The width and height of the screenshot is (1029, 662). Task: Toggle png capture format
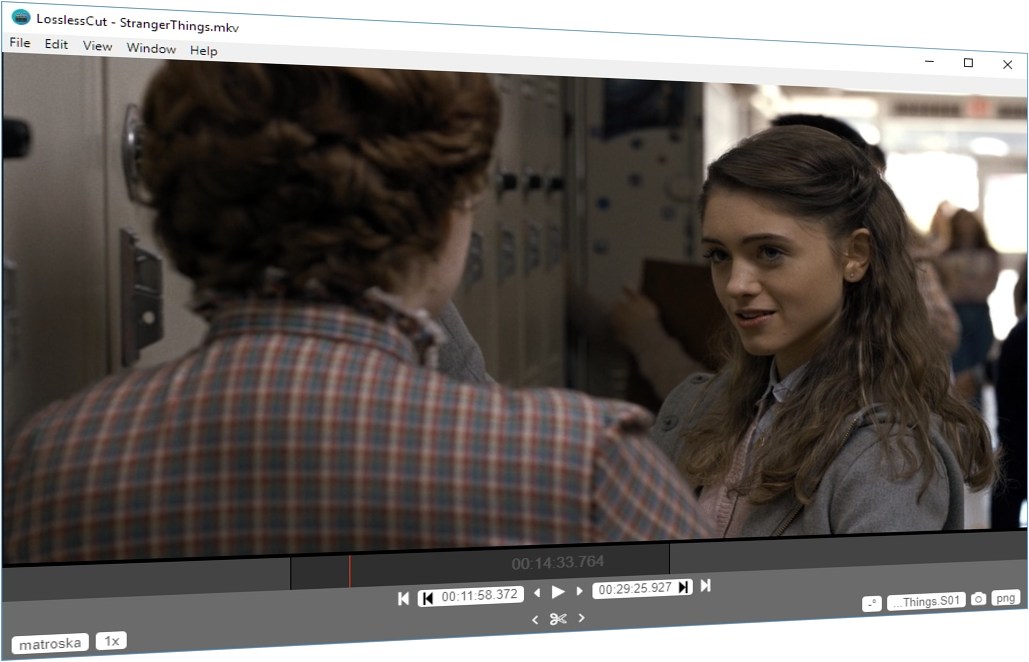tap(1005, 598)
